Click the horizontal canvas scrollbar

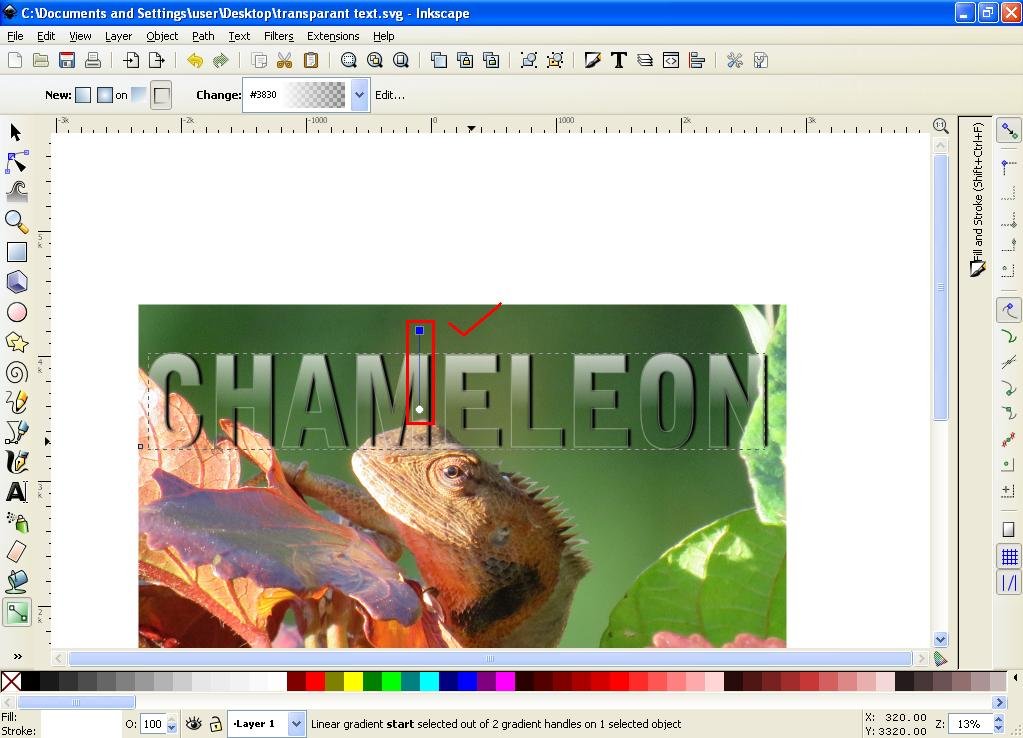point(490,658)
